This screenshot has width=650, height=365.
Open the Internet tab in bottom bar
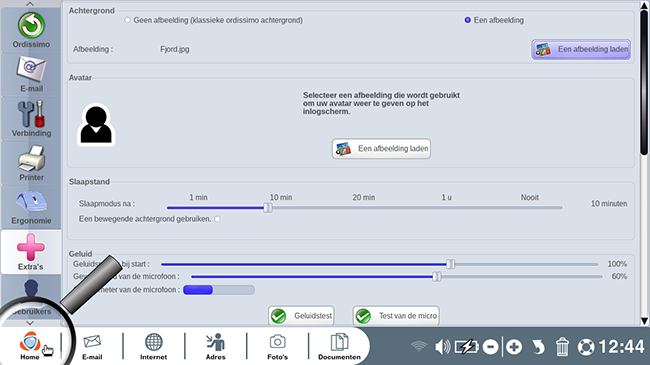tap(153, 346)
